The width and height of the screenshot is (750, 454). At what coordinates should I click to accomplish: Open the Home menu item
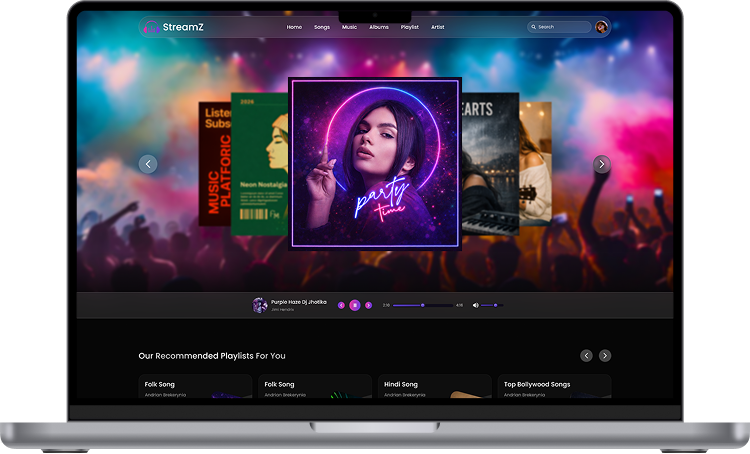tap(294, 27)
